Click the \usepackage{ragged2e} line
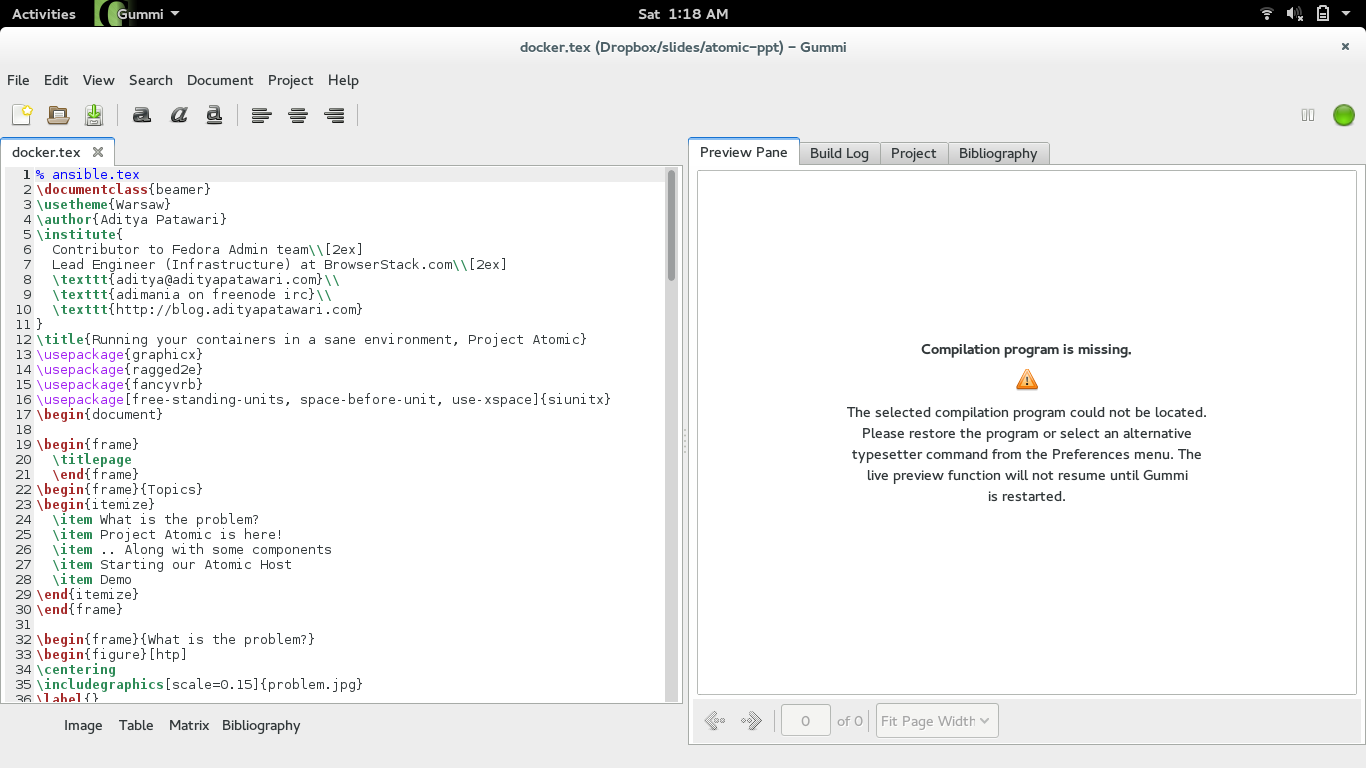Image resolution: width=1366 pixels, height=768 pixels. [120, 369]
